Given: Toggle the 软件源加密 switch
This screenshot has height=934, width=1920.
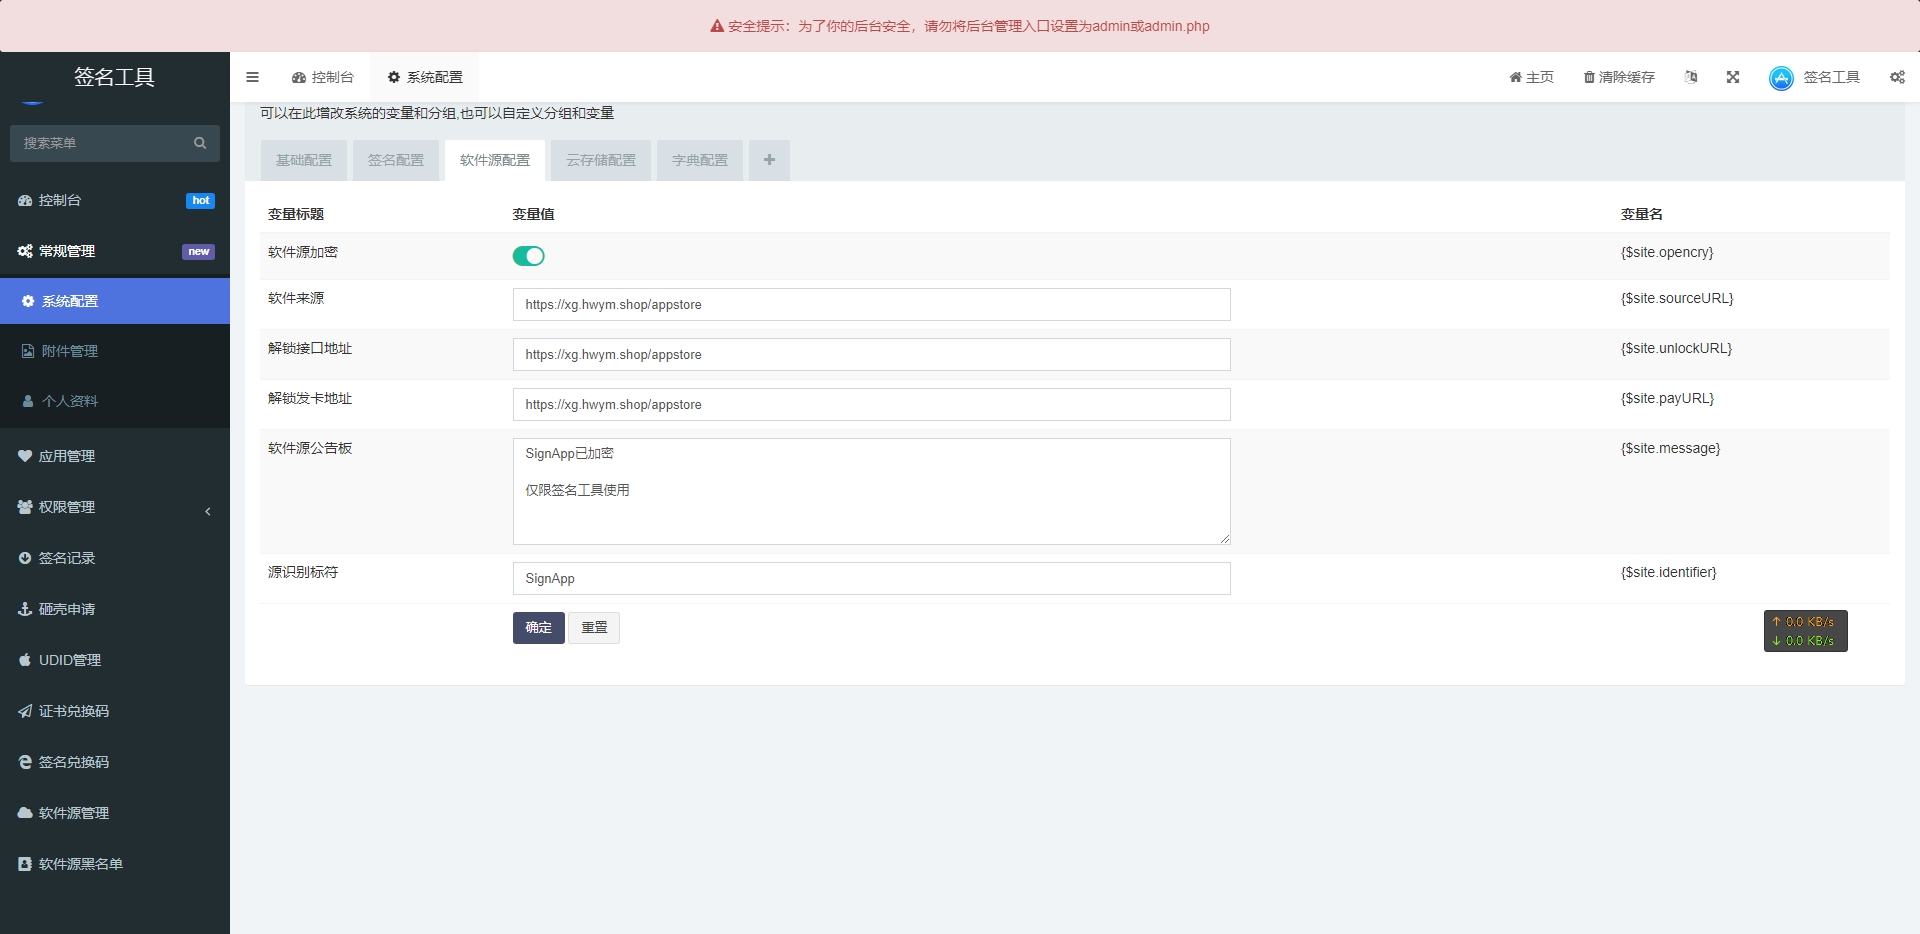Looking at the screenshot, I should (x=528, y=256).
